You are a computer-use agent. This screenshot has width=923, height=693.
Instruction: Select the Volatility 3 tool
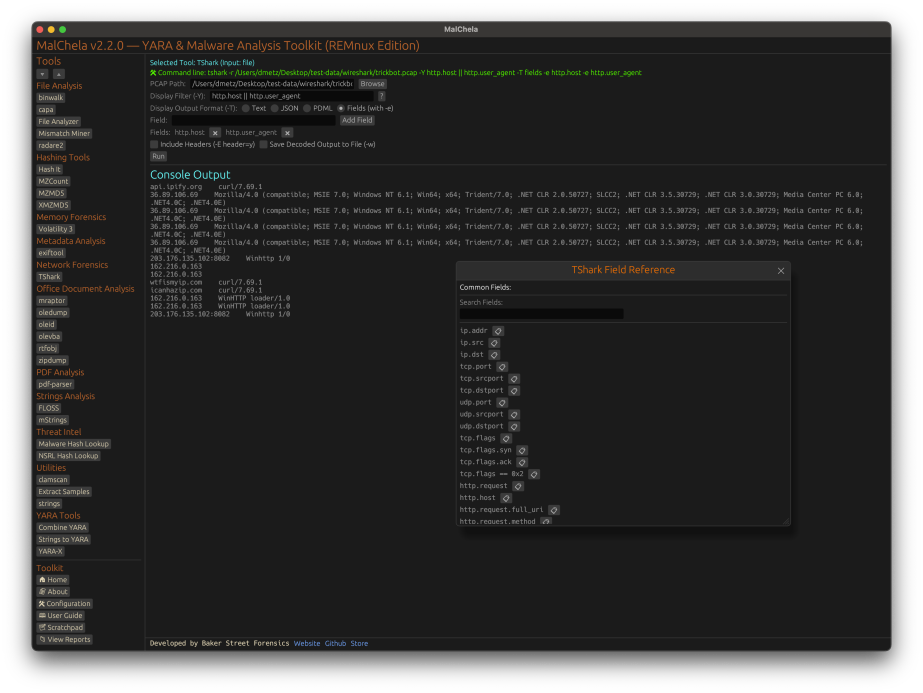(x=56, y=229)
